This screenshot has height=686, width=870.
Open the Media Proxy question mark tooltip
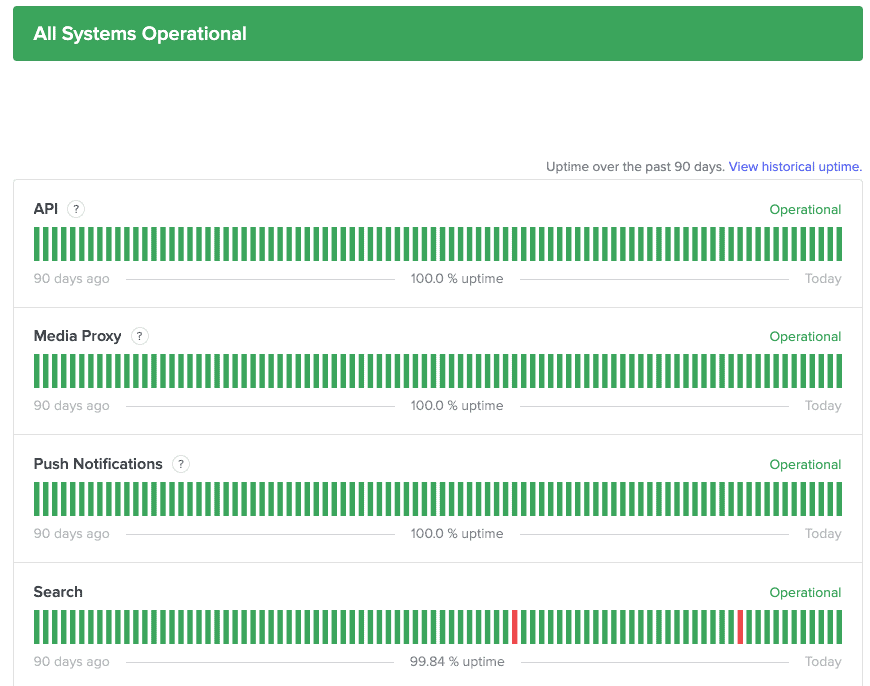point(140,336)
